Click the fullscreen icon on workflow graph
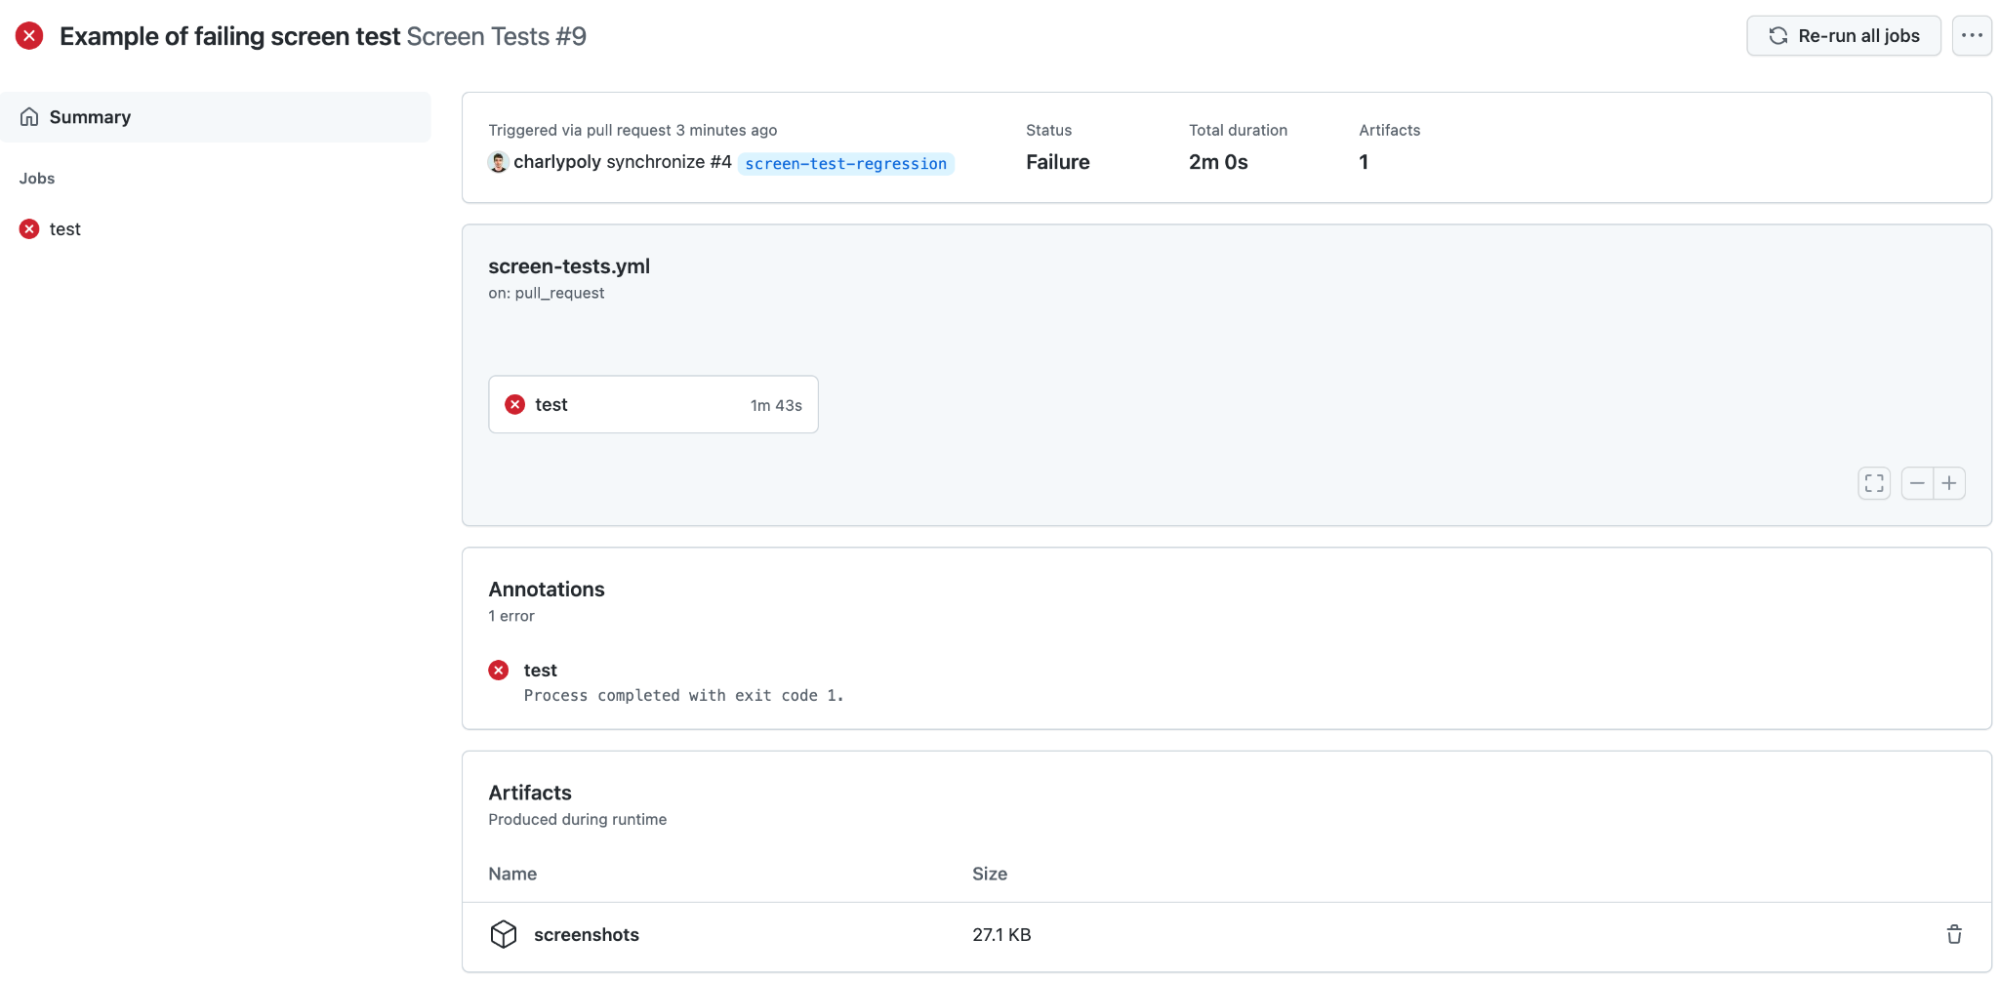1999x1004 pixels. (1874, 483)
